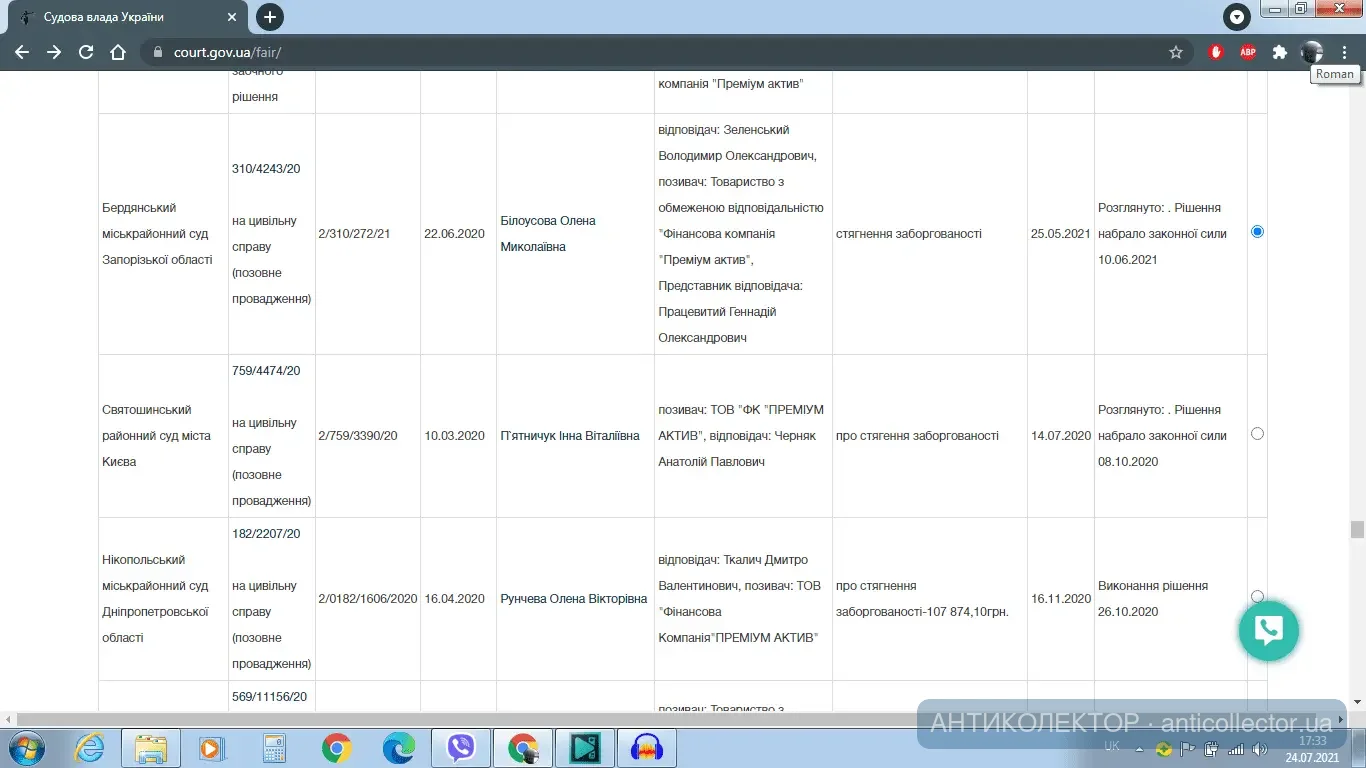The image size is (1366, 768).
Task: Open the Adblock Plus (ABP) extension
Action: coord(1247,51)
